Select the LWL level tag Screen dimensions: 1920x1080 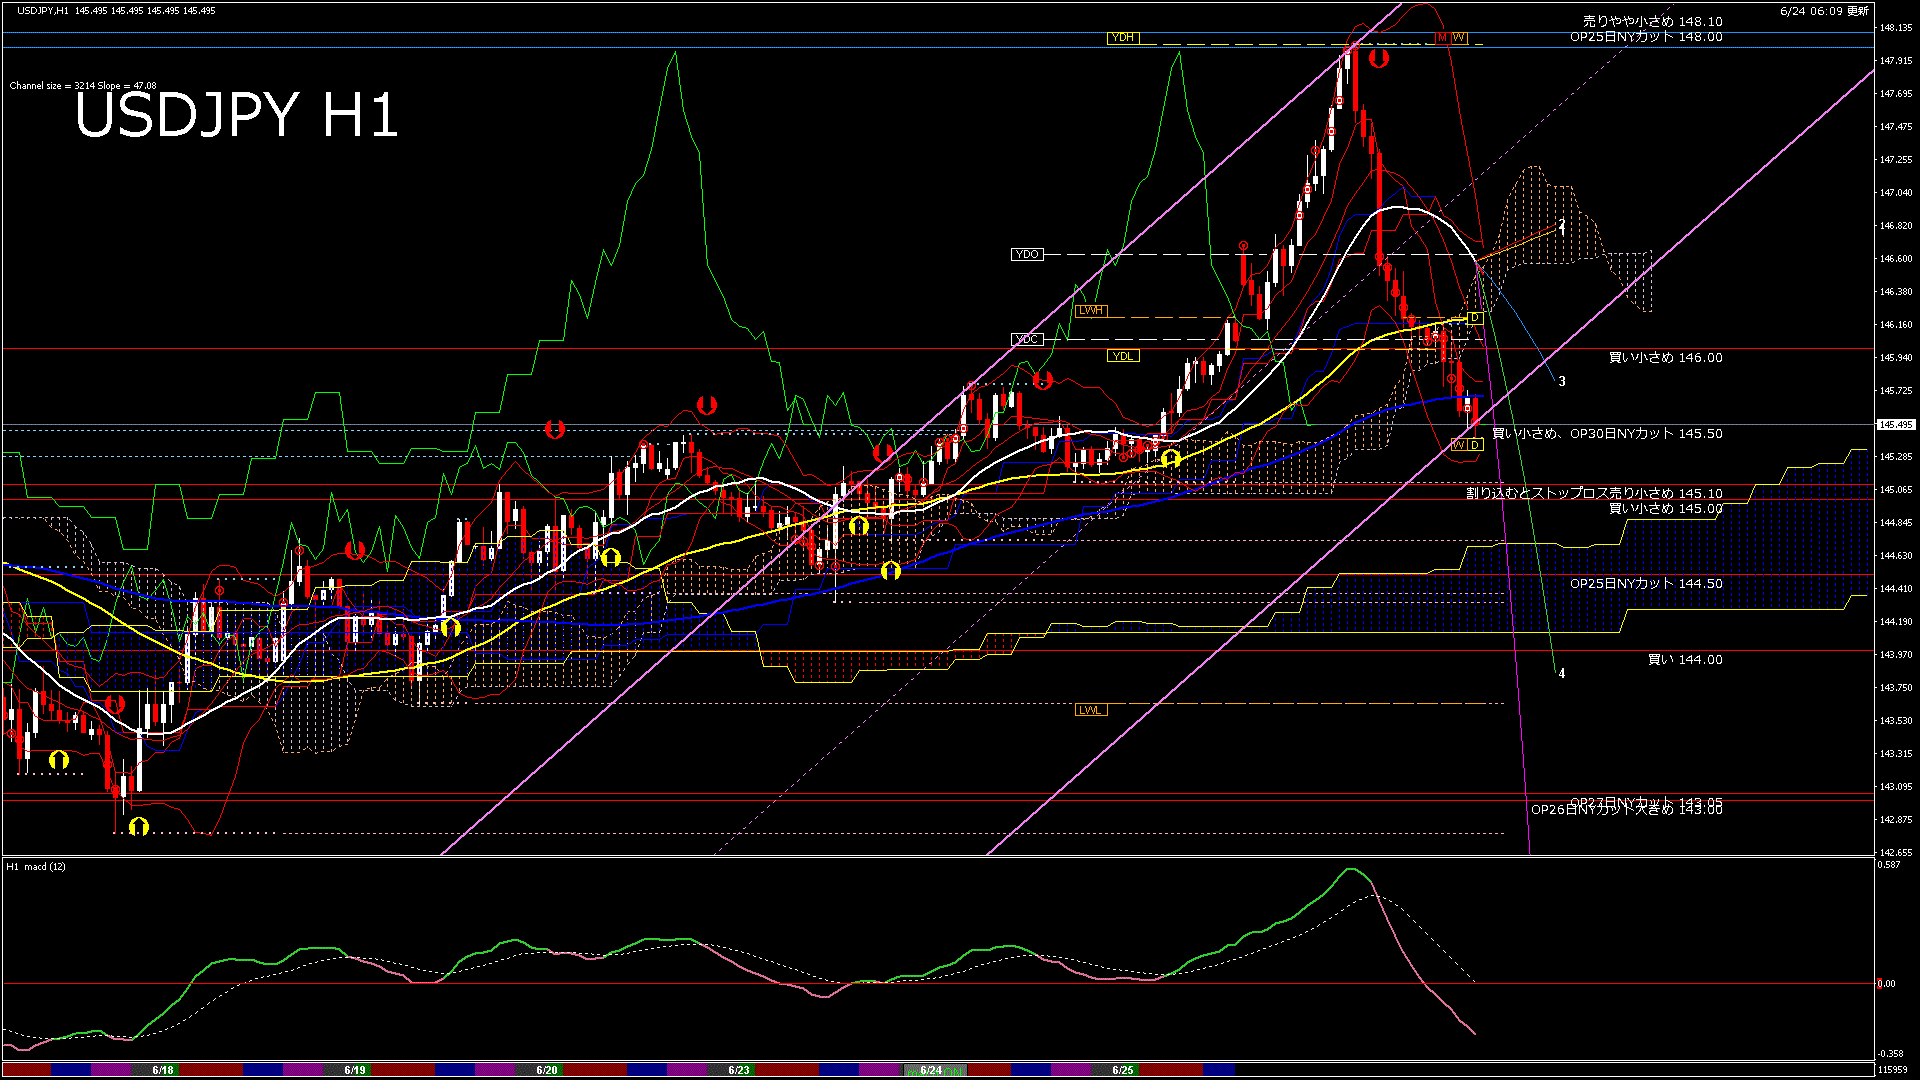[1091, 710]
